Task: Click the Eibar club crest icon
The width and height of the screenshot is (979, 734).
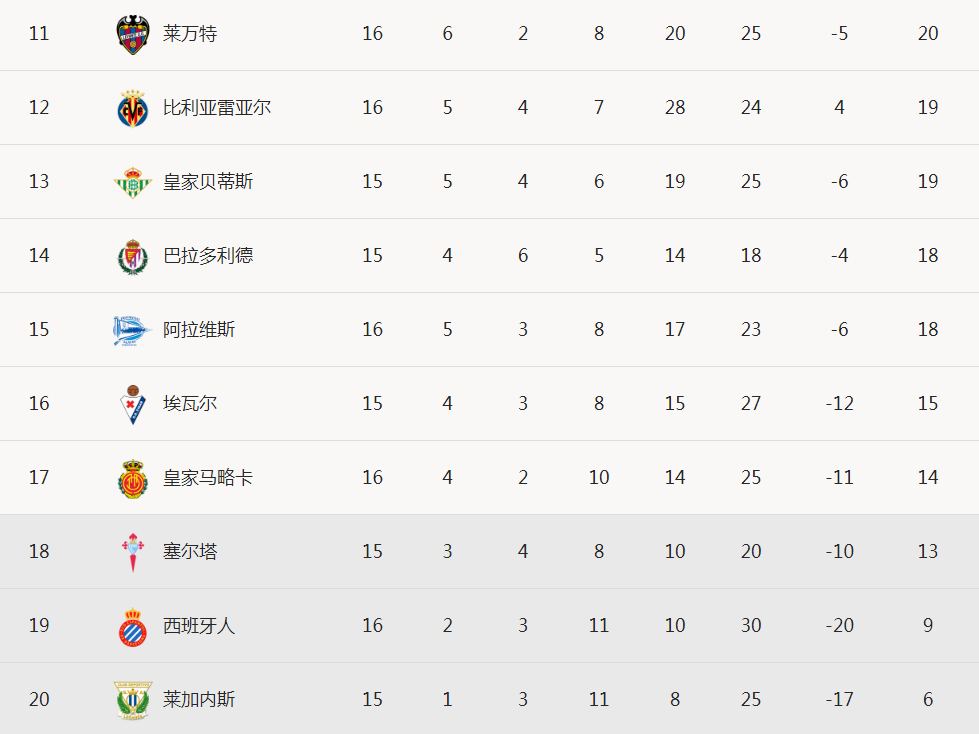Action: pyautogui.click(x=132, y=404)
